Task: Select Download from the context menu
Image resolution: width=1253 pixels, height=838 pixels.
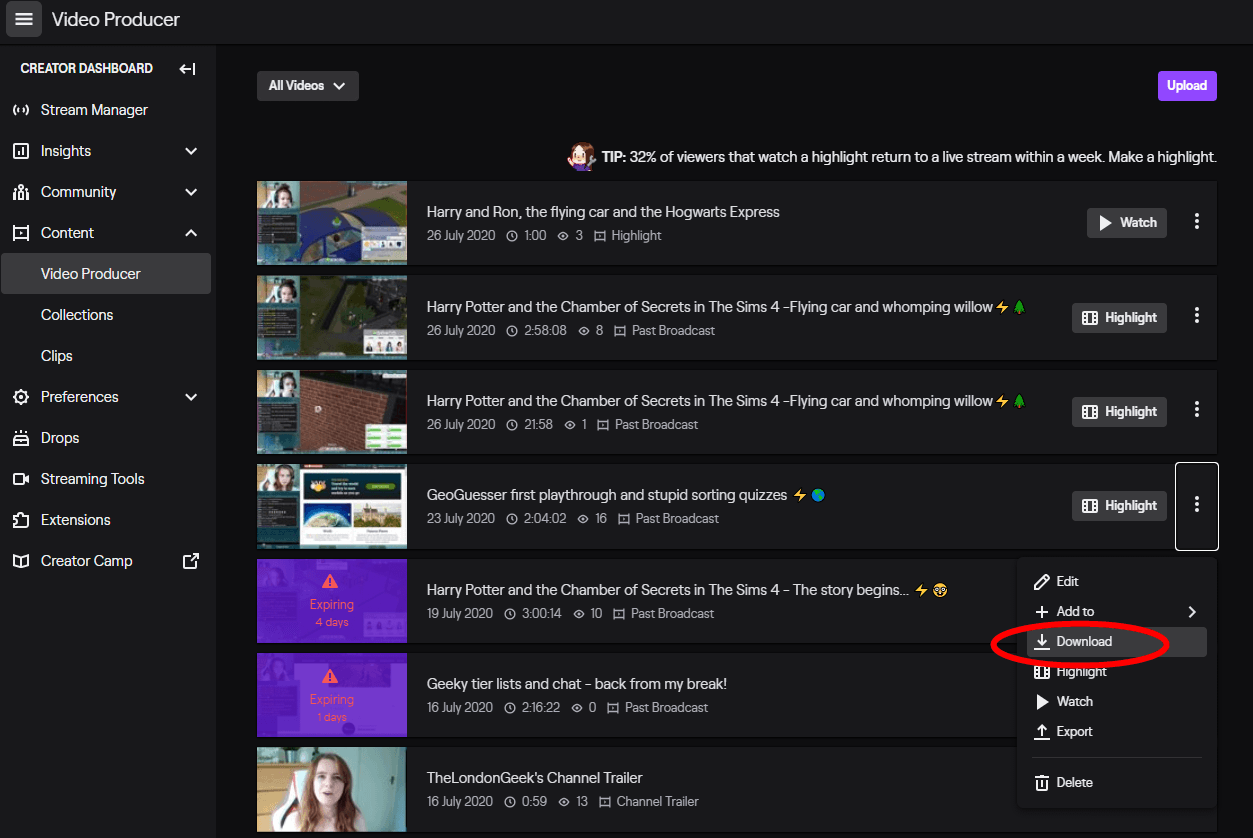Action: pyautogui.click(x=1116, y=642)
